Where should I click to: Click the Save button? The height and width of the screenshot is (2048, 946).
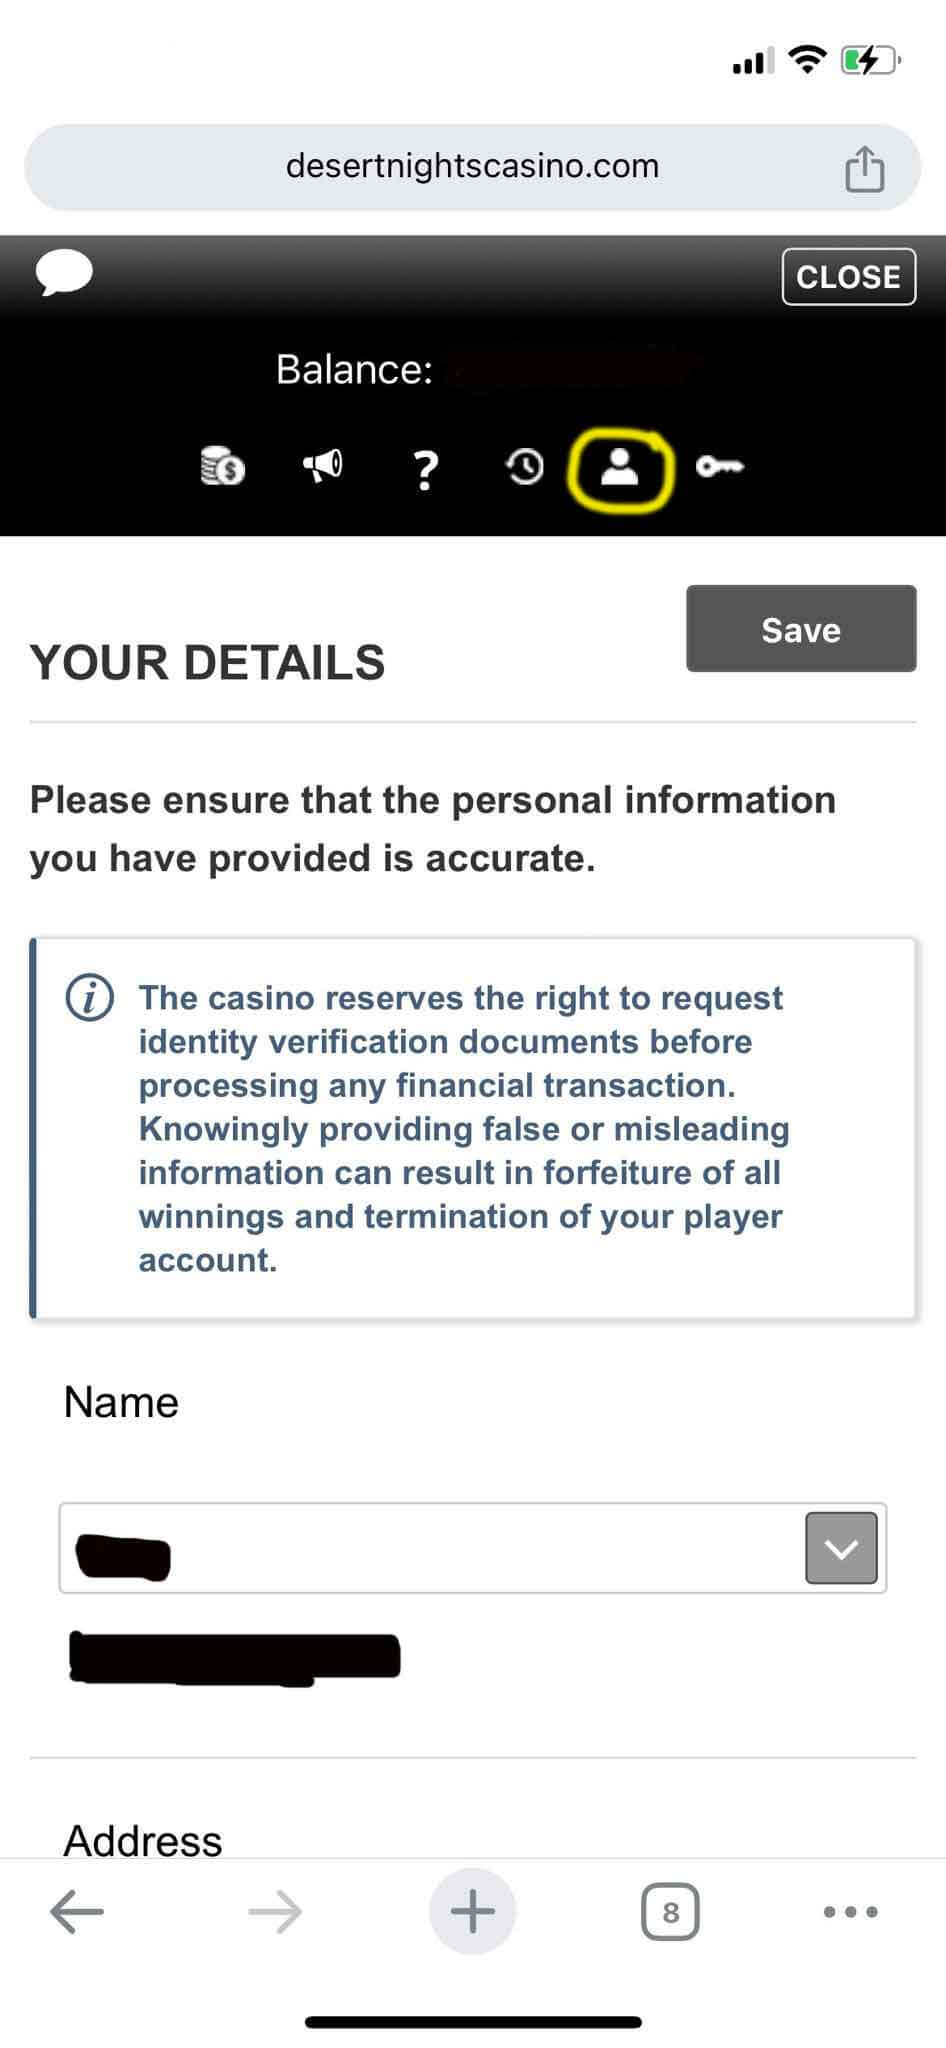click(800, 629)
